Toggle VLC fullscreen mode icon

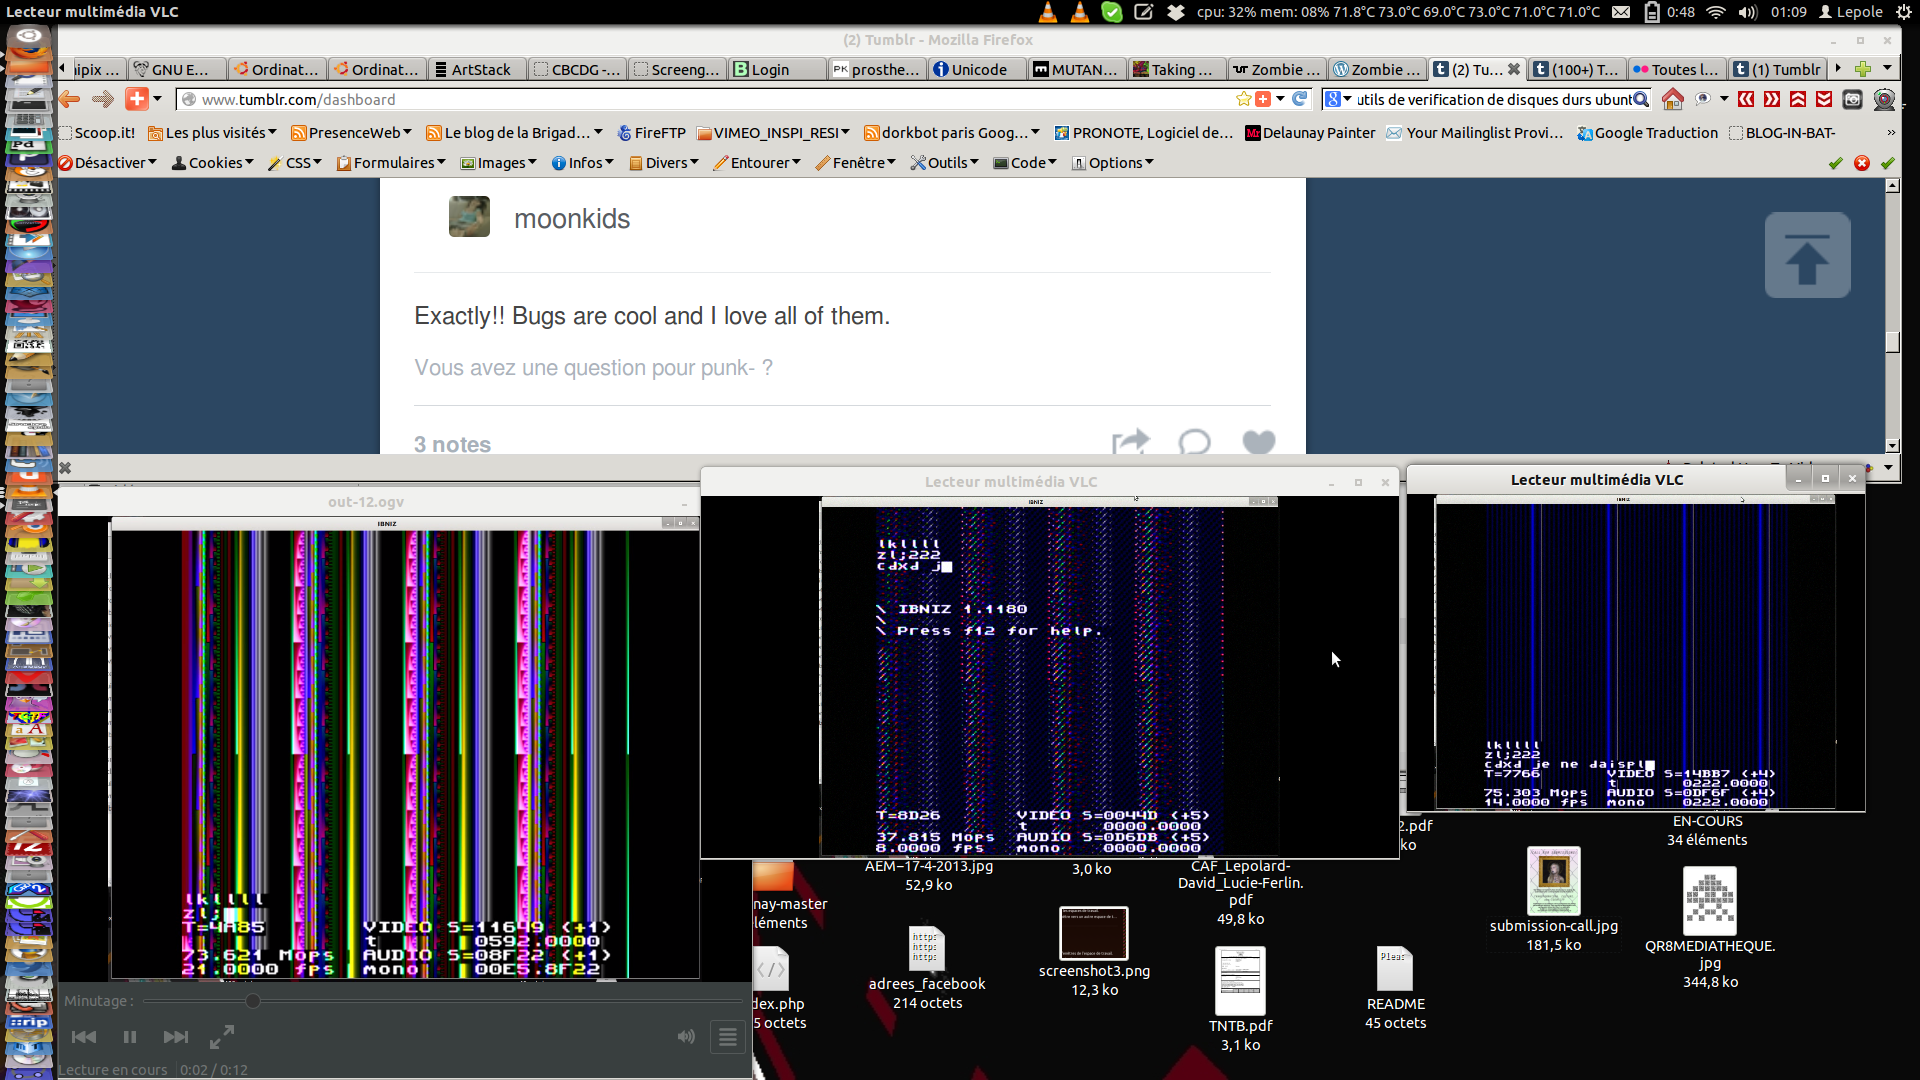coord(222,1037)
